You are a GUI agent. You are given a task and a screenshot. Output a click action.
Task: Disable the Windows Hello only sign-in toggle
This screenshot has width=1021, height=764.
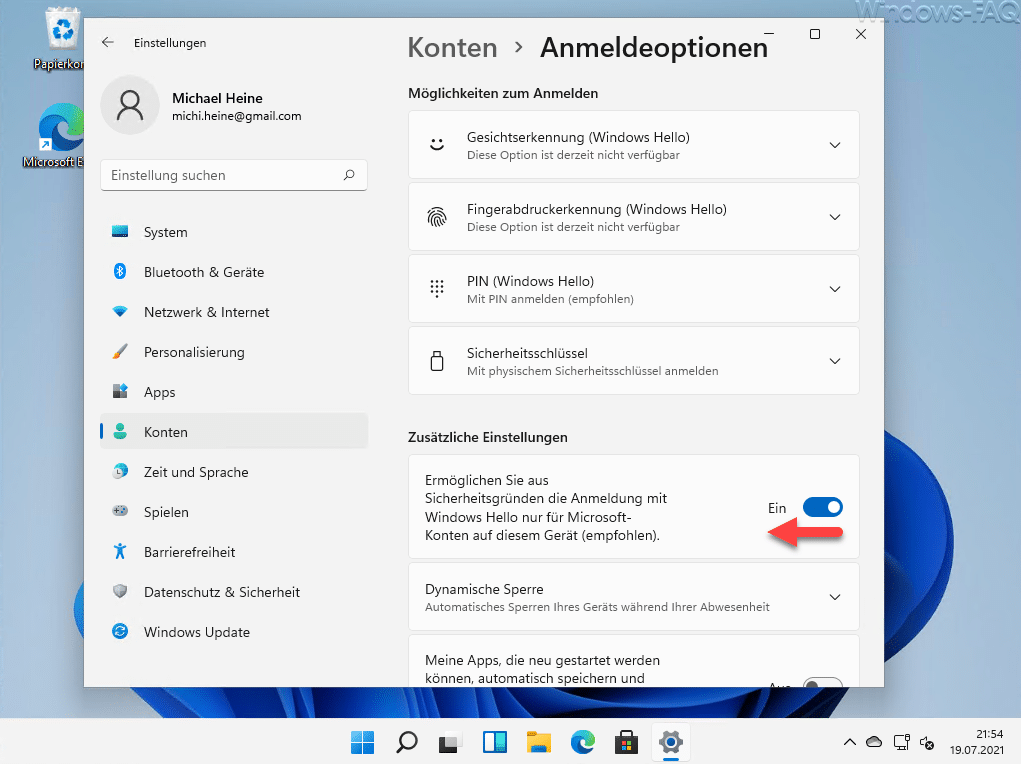[x=822, y=507]
